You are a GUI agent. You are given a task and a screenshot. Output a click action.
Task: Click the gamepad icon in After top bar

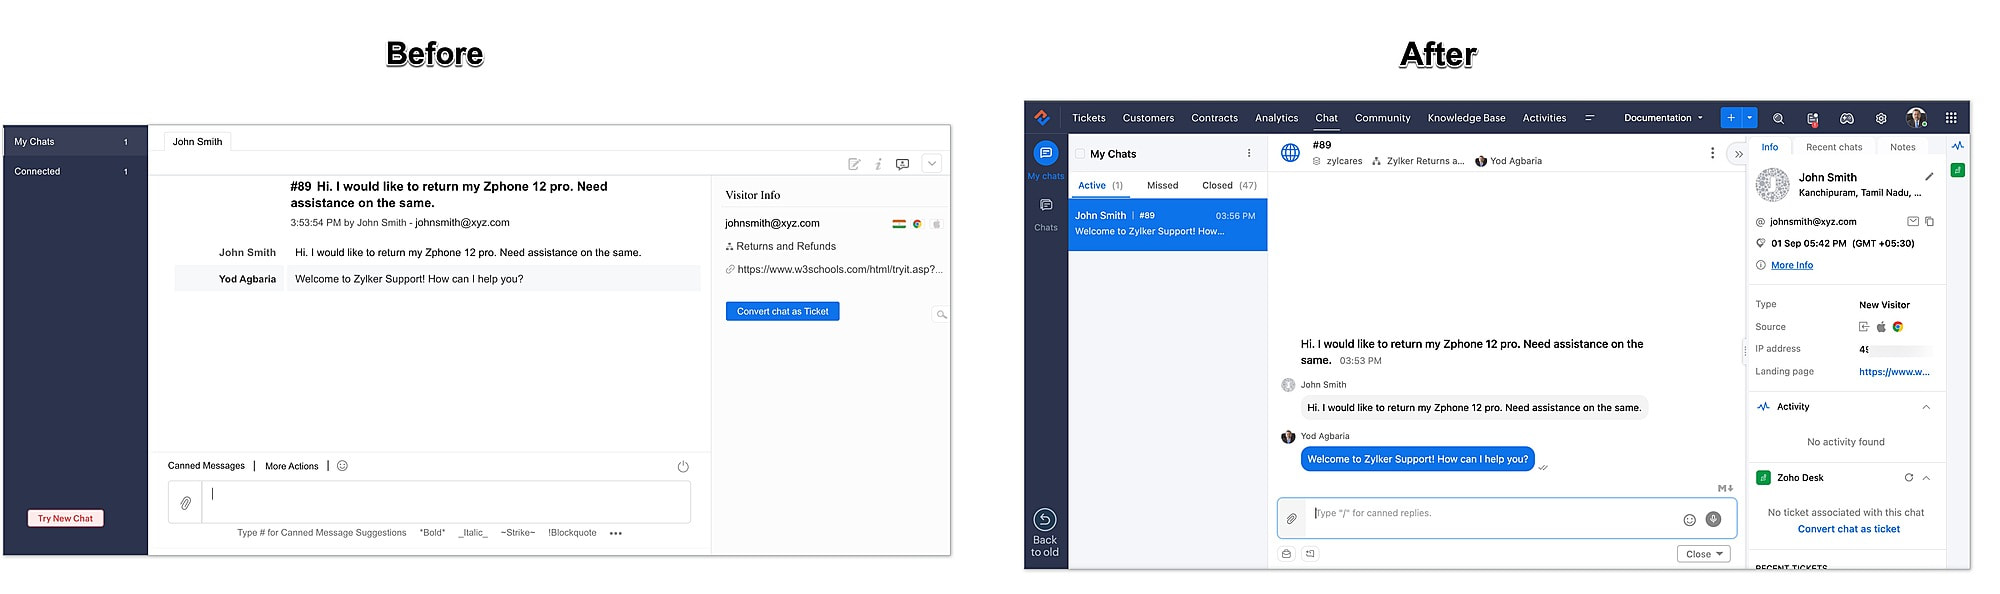[1847, 118]
